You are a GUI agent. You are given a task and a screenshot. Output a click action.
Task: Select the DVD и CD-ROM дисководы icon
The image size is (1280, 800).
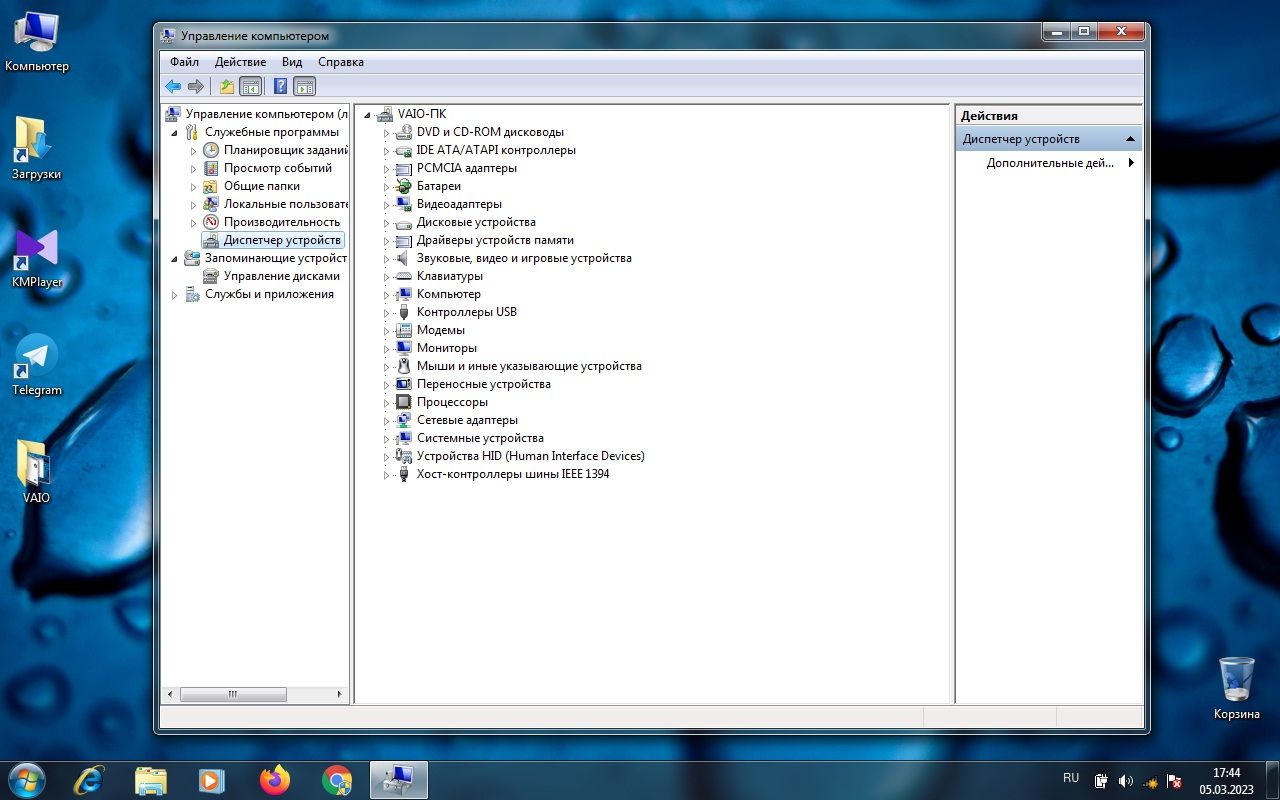pyautogui.click(x=404, y=132)
